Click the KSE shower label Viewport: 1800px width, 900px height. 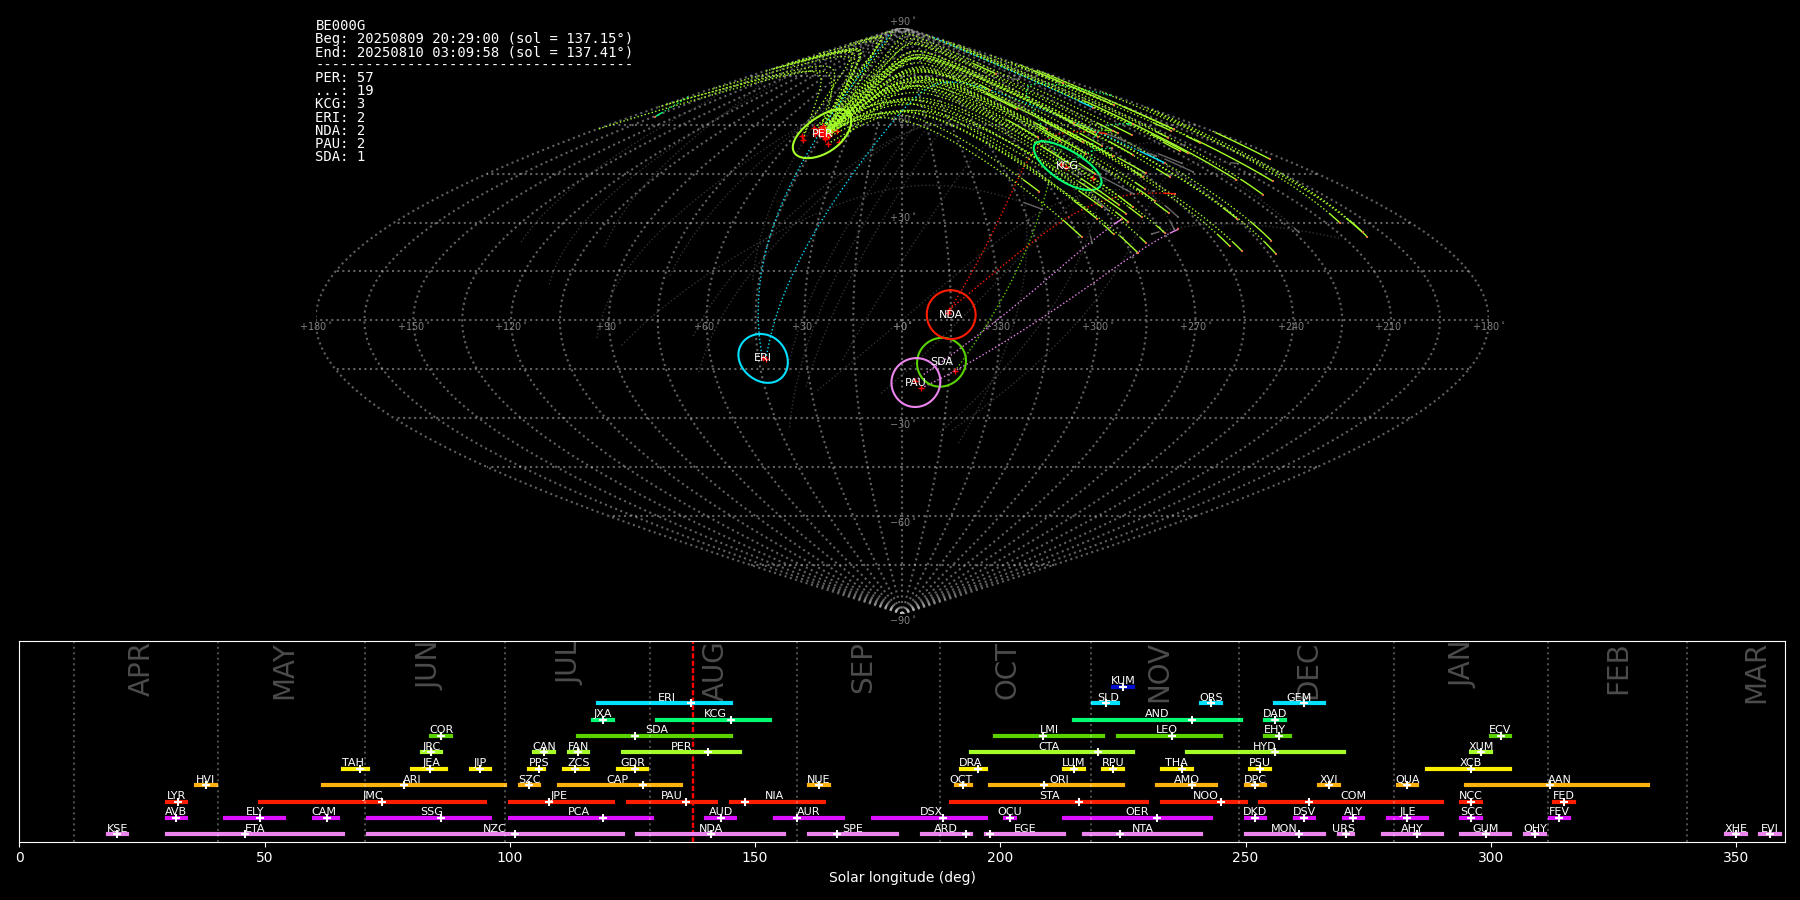coord(117,829)
